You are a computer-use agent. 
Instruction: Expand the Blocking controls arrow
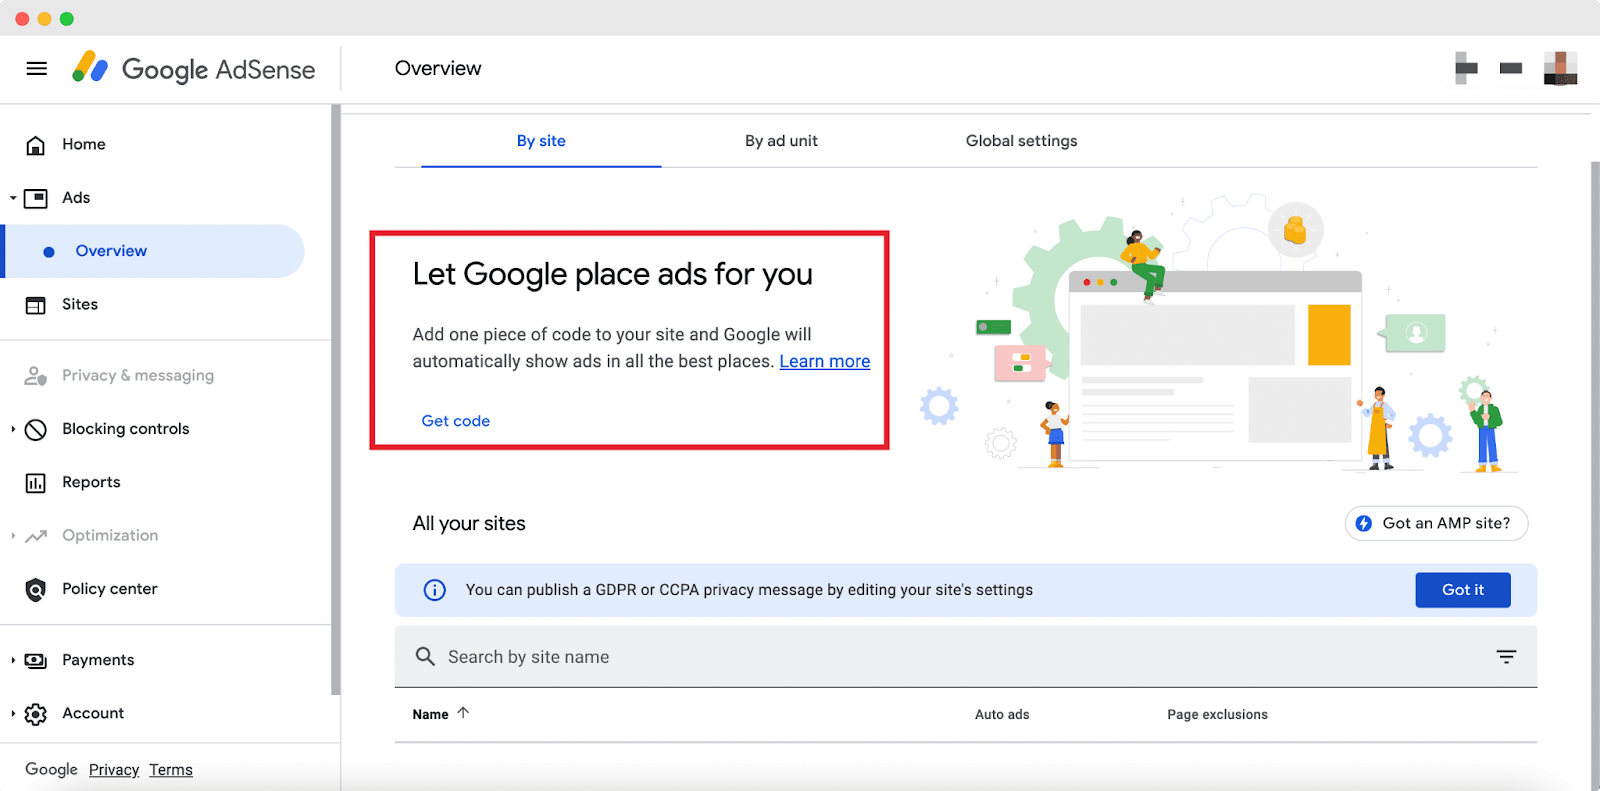13,429
